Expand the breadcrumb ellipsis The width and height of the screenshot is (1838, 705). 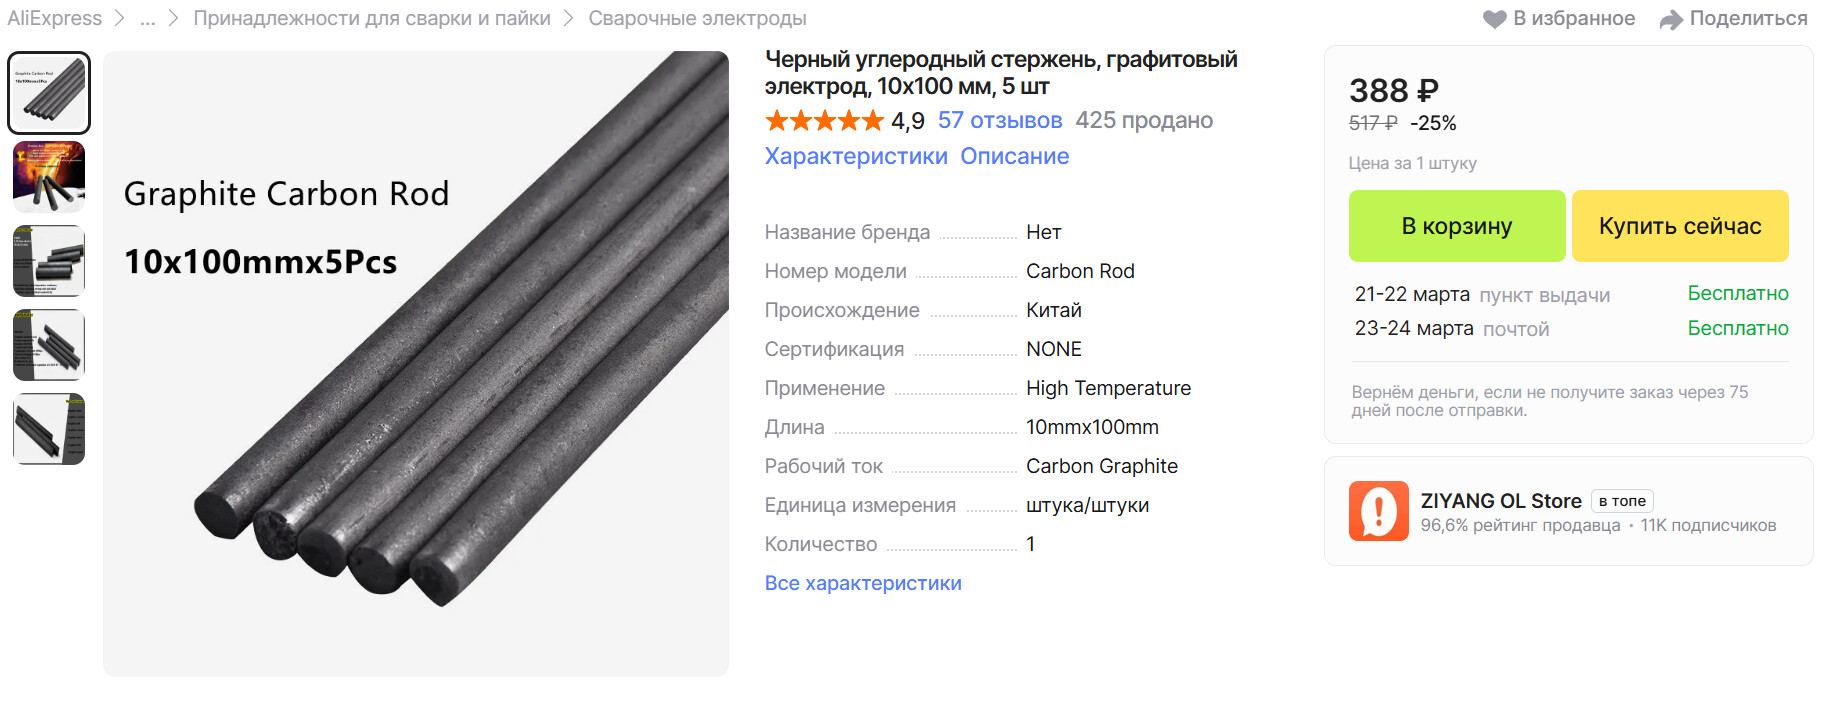click(x=148, y=19)
